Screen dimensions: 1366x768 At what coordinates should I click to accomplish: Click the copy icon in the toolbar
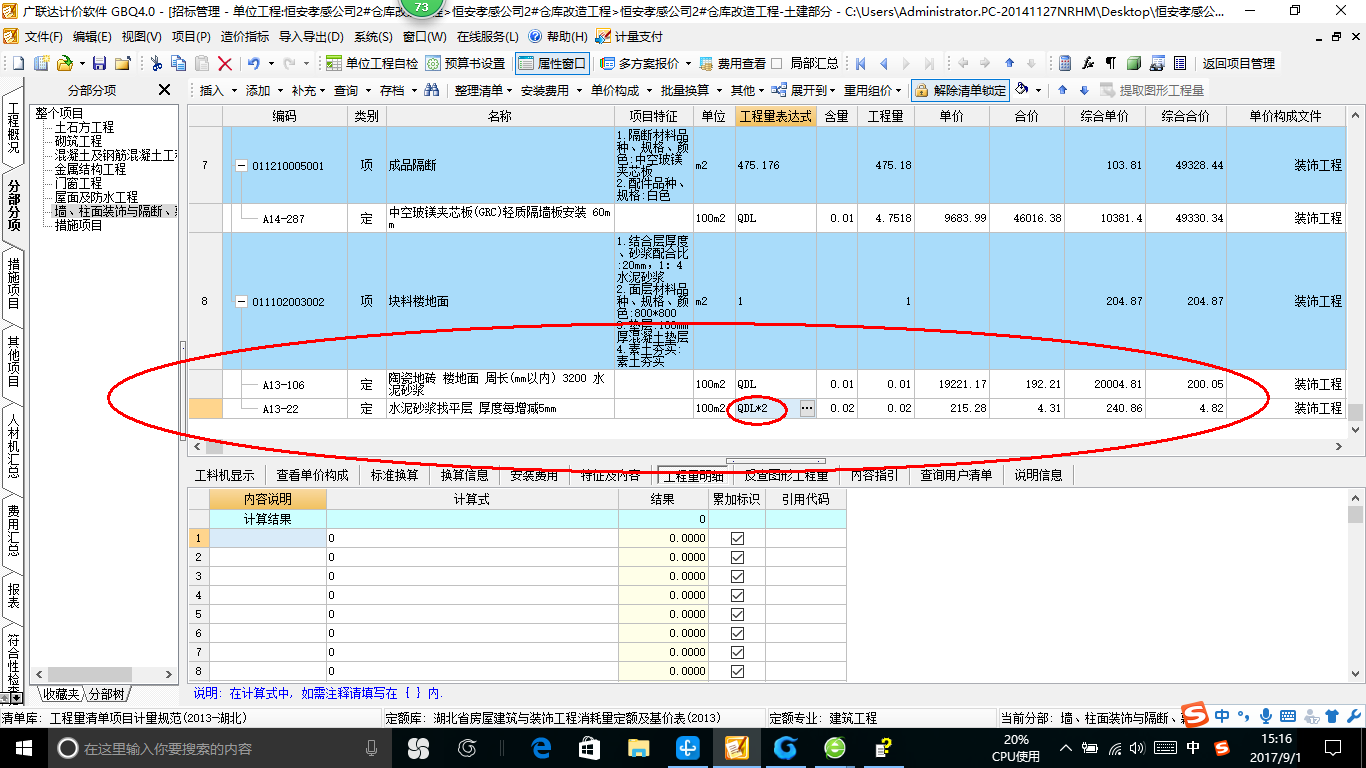(179, 63)
